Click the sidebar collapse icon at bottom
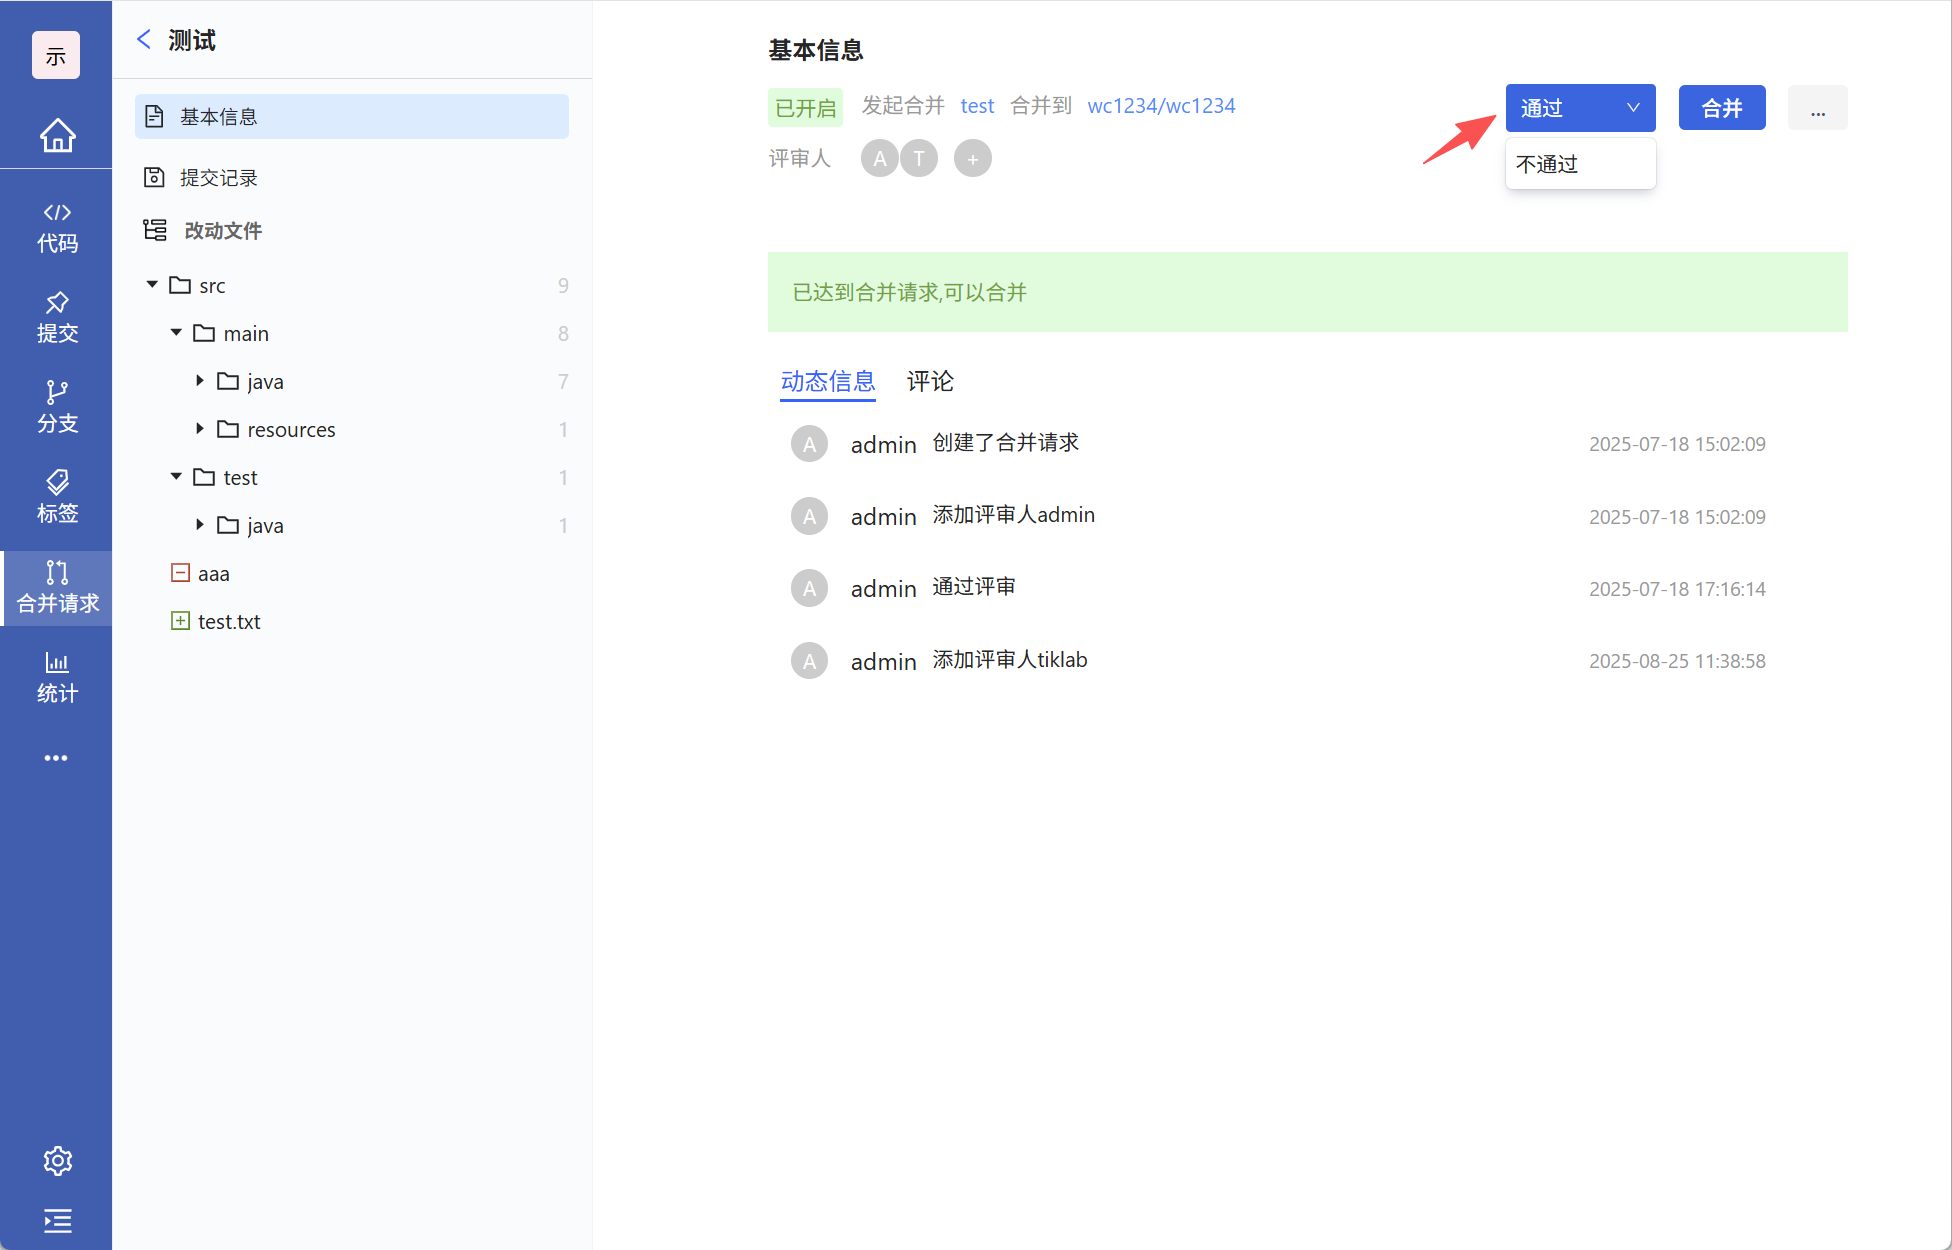Screen dimensions: 1952x1250 click(57, 1221)
